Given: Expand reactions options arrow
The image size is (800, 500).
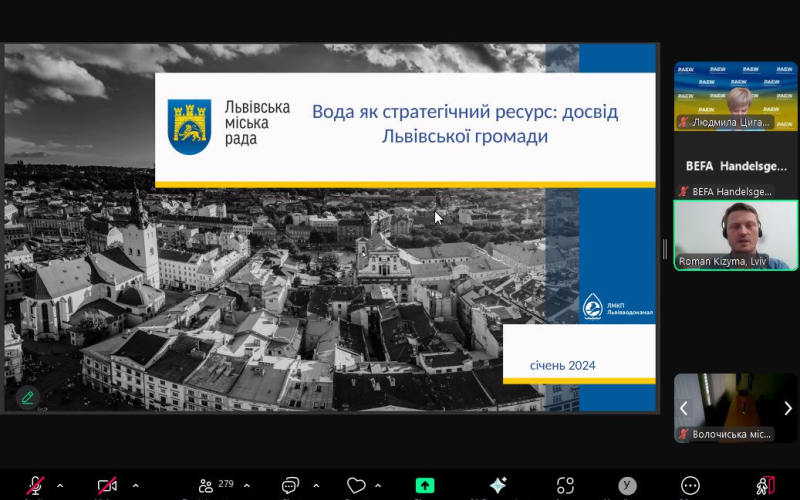Looking at the screenshot, I should [378, 485].
